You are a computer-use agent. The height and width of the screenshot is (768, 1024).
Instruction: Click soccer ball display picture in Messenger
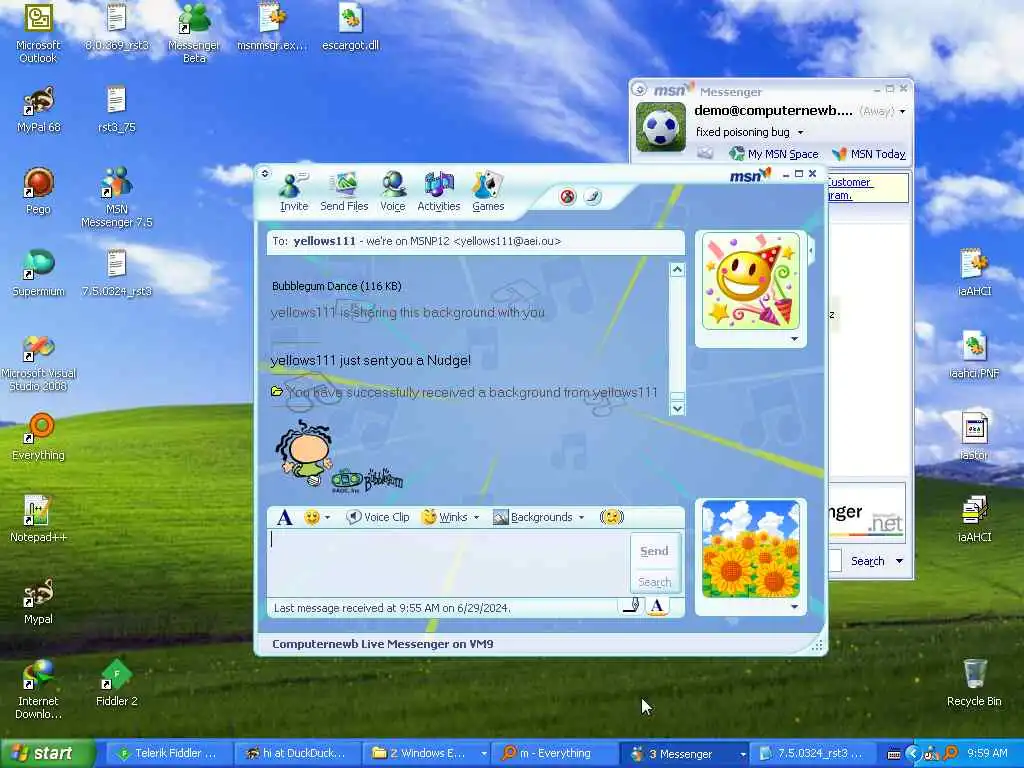click(x=661, y=127)
